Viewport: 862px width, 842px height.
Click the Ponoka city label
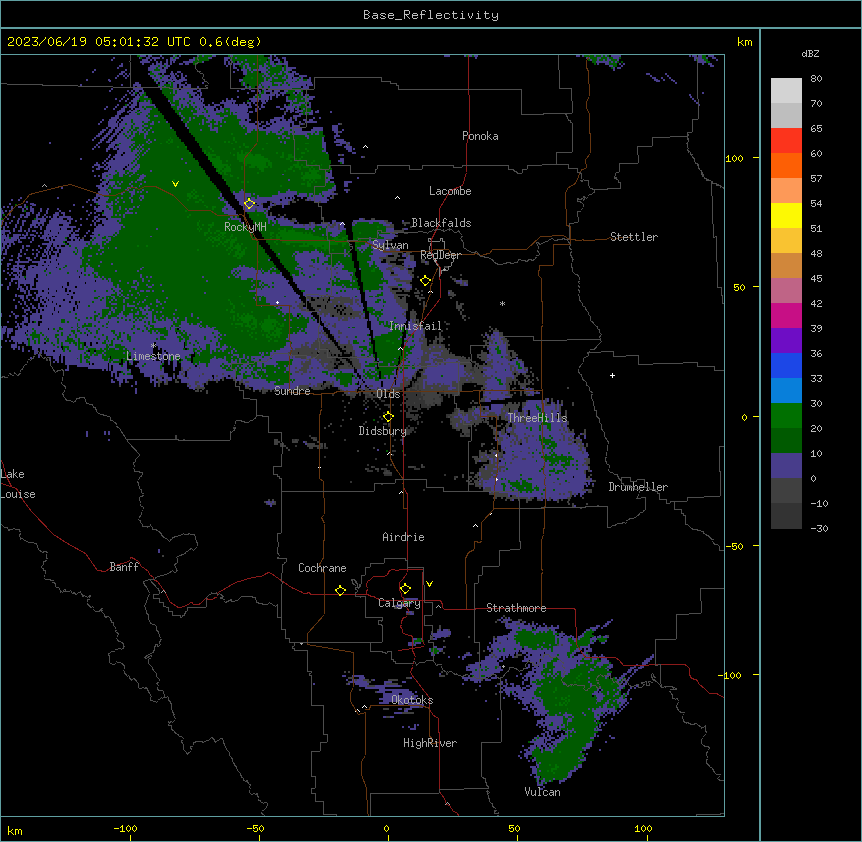pos(480,136)
